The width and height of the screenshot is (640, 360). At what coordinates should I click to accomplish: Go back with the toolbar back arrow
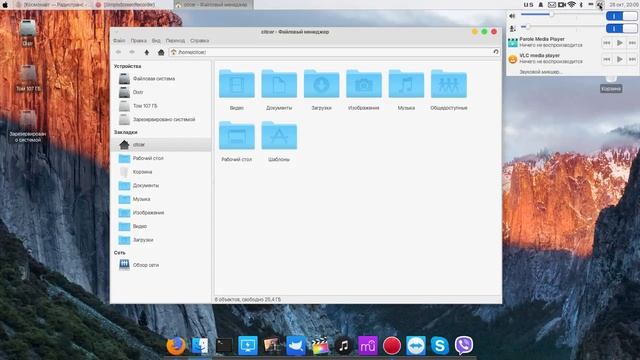pyautogui.click(x=118, y=52)
